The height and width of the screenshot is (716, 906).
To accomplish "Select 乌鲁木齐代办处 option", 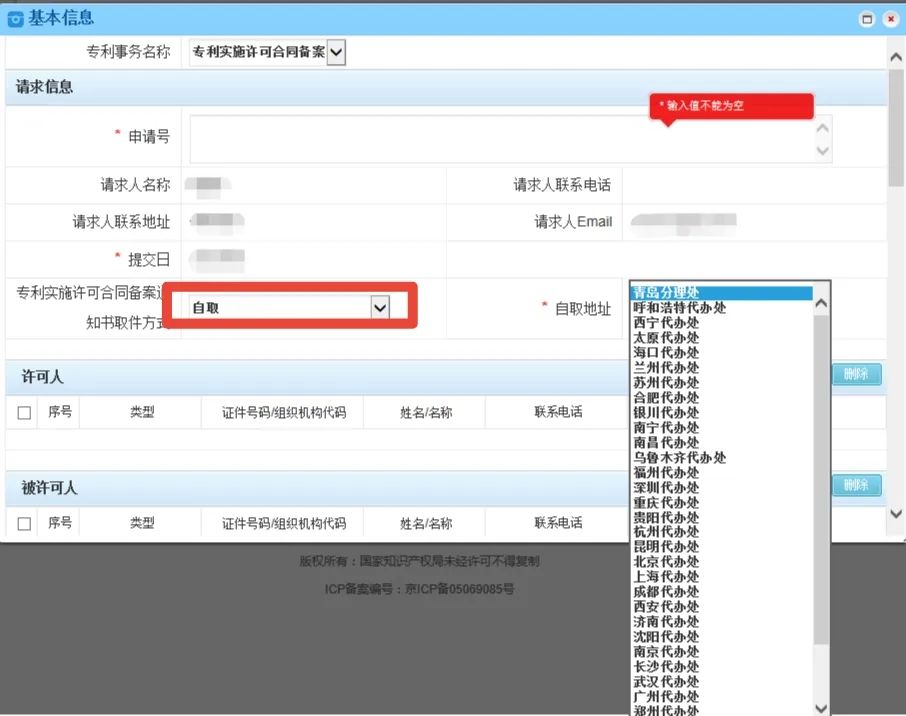I will coord(722,458).
